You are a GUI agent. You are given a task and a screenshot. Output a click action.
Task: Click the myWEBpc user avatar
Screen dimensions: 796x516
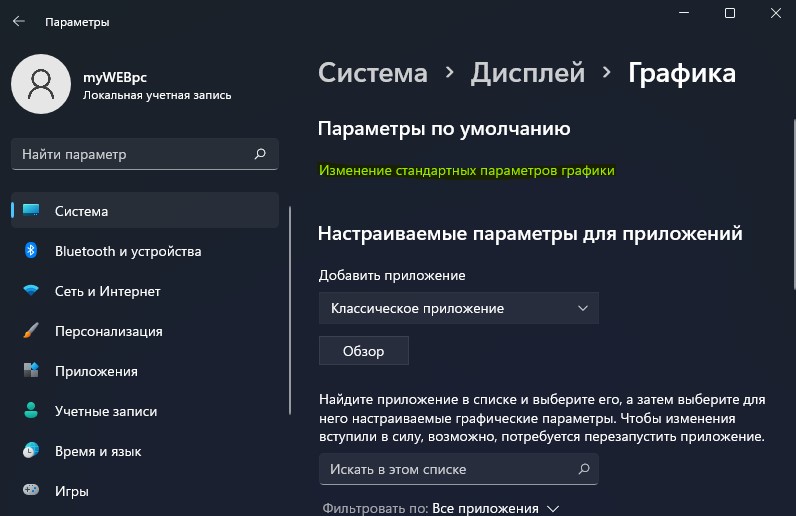point(41,84)
